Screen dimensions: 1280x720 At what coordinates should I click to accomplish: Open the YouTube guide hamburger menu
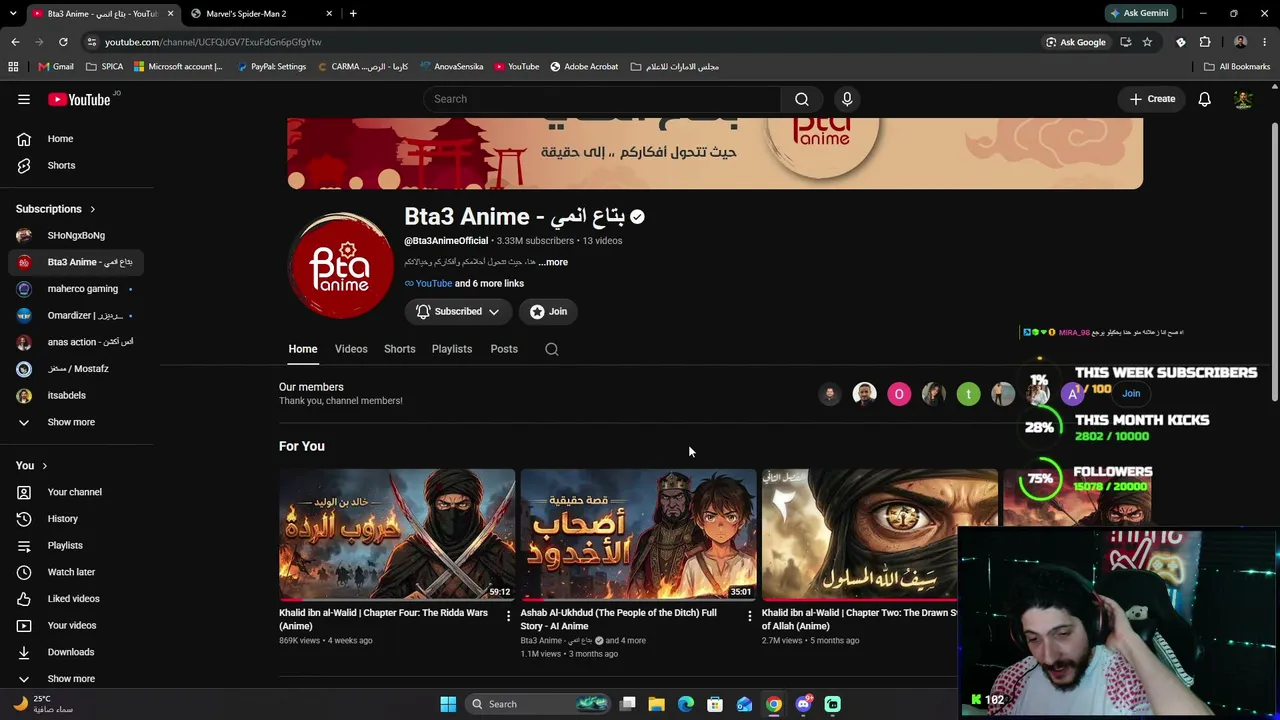24,99
